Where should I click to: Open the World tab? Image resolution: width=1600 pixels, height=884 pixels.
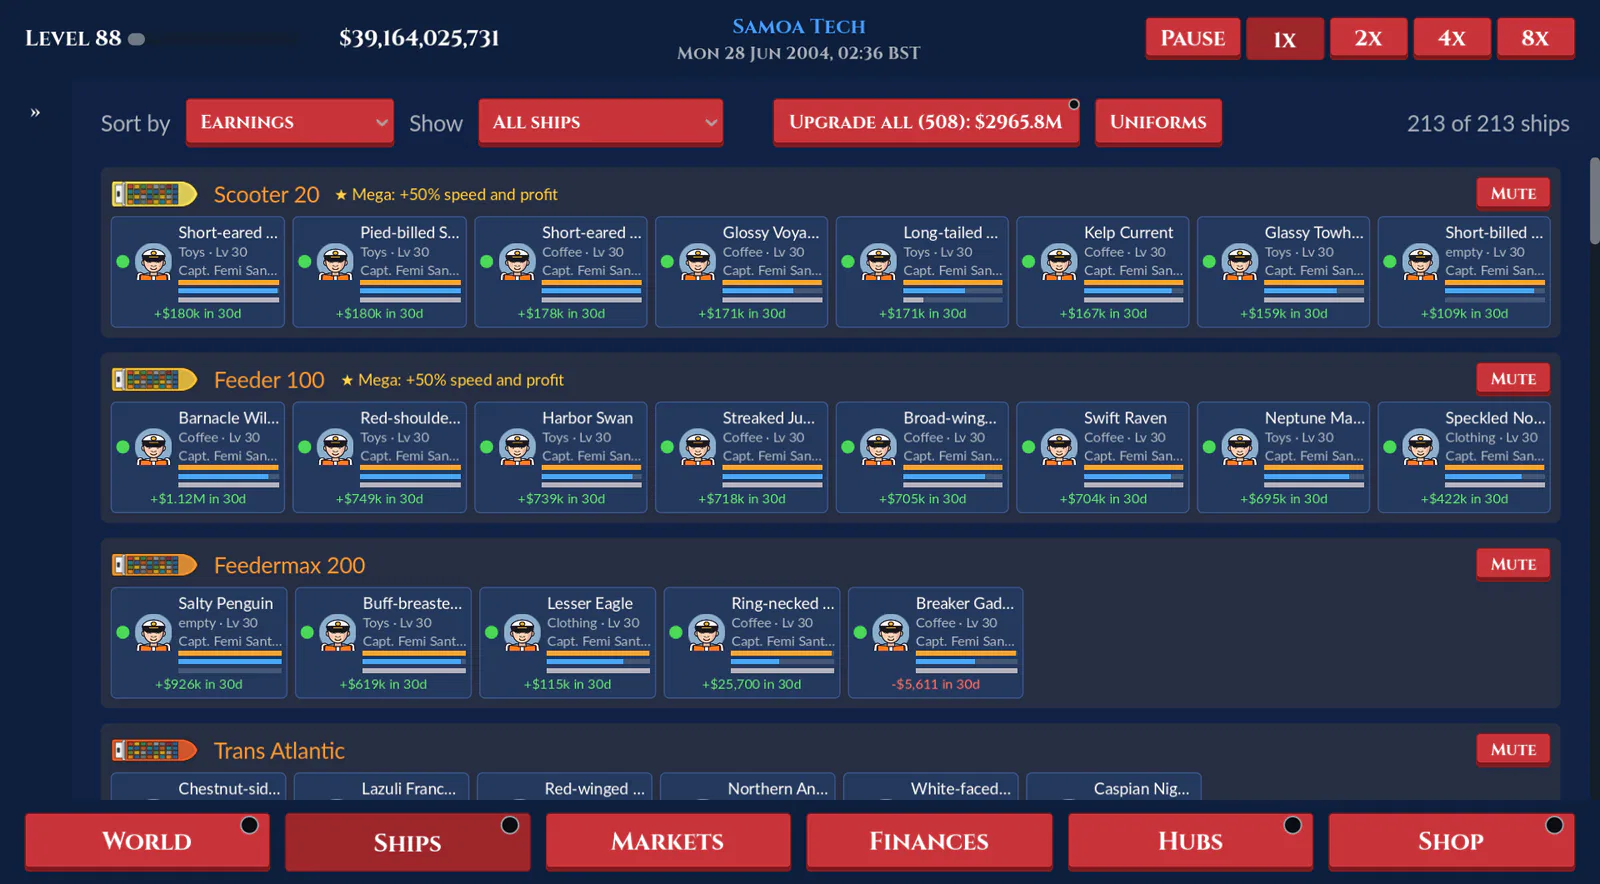(147, 841)
